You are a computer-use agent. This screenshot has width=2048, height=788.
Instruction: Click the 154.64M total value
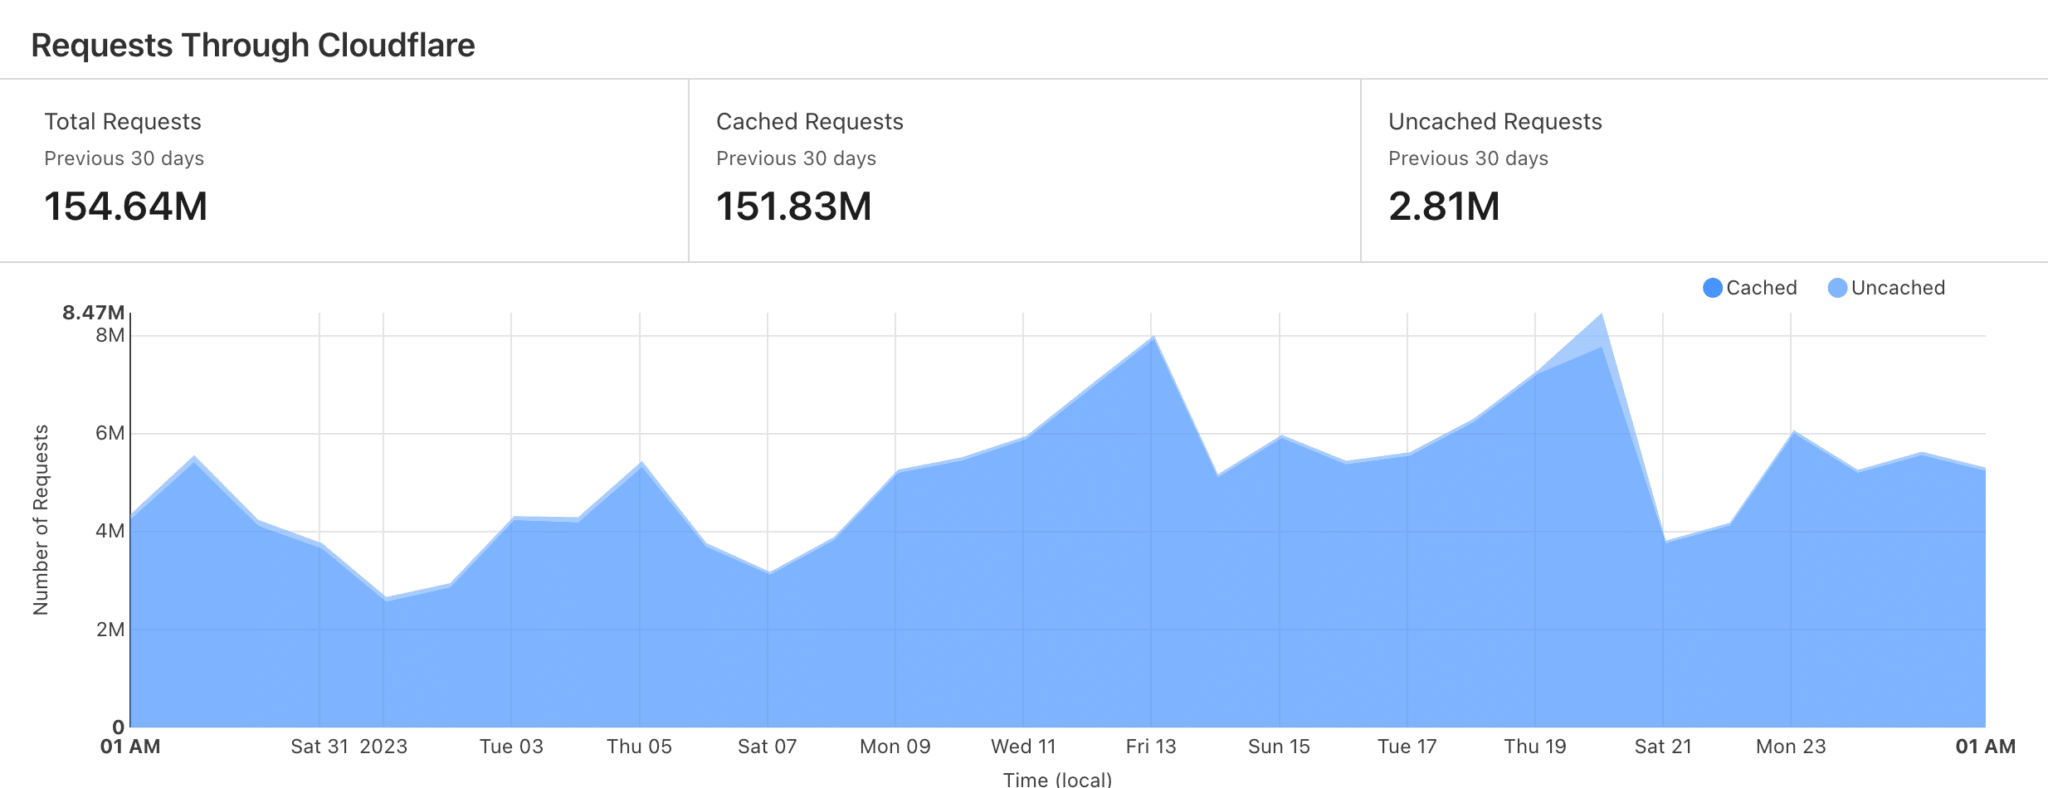point(126,206)
